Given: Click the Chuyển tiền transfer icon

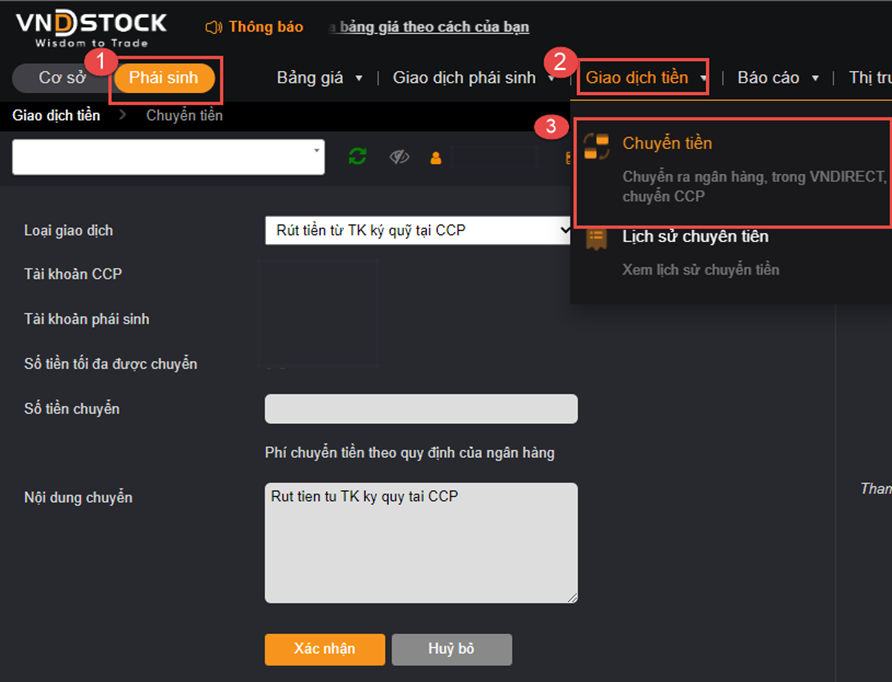Looking at the screenshot, I should pyautogui.click(x=596, y=146).
